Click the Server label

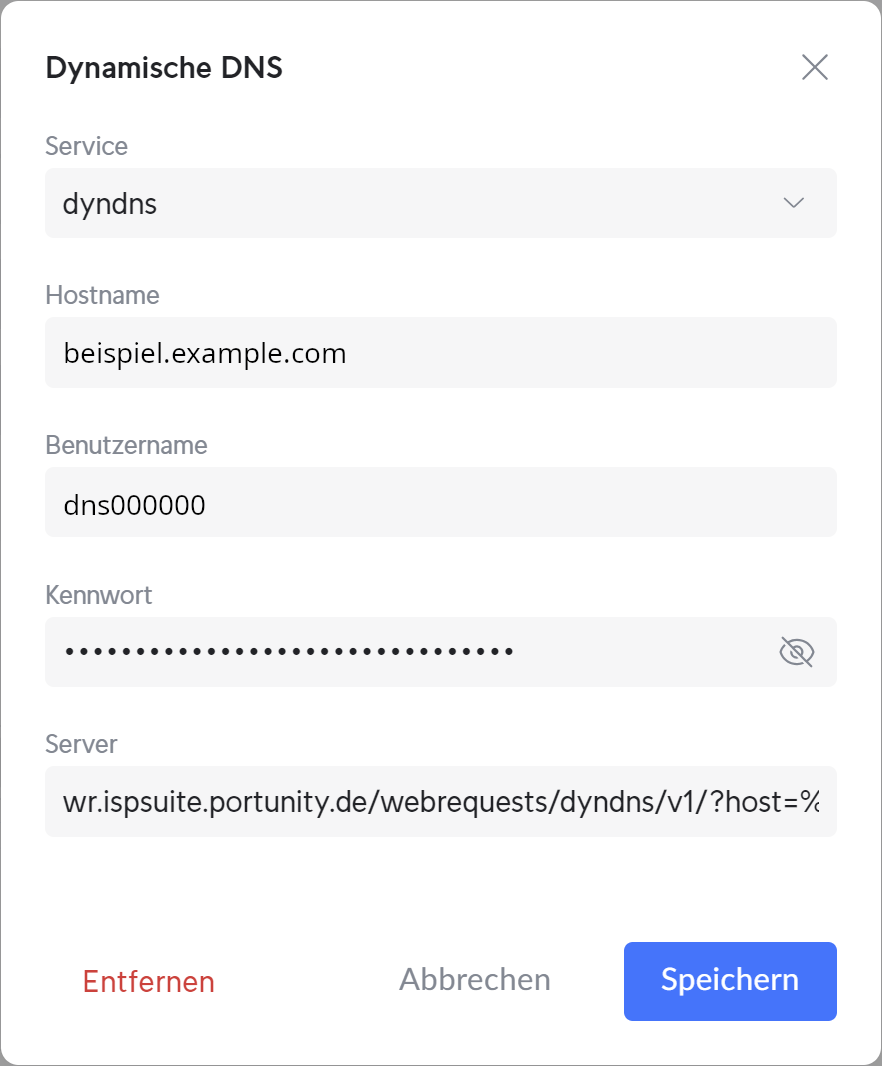coord(81,744)
